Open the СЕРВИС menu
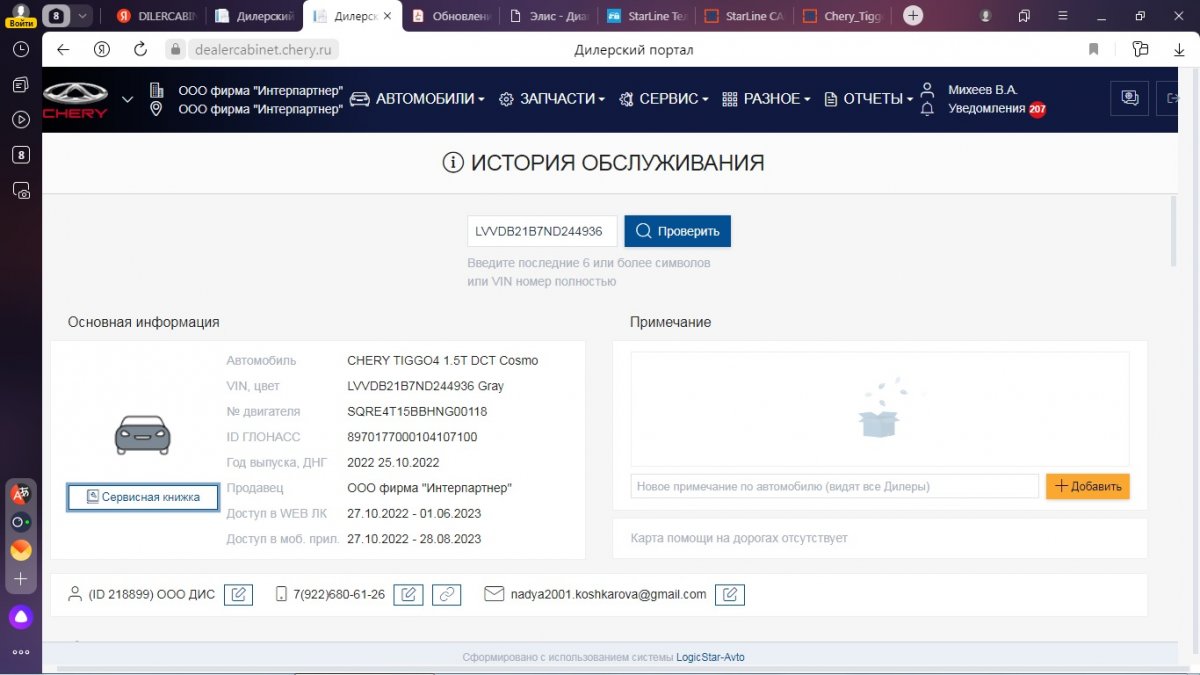 [x=664, y=99]
